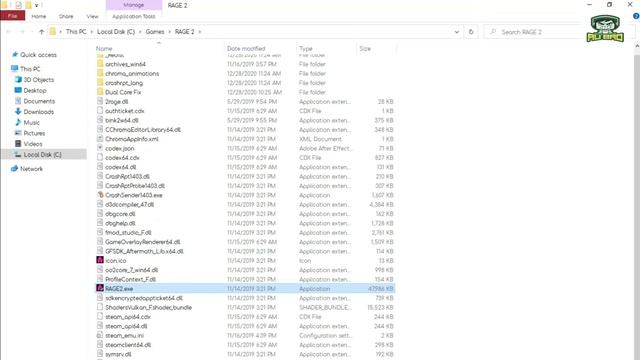Viewport: 640px width, 360px height.
Task: Open Music in navigation pane
Action: coord(31,122)
